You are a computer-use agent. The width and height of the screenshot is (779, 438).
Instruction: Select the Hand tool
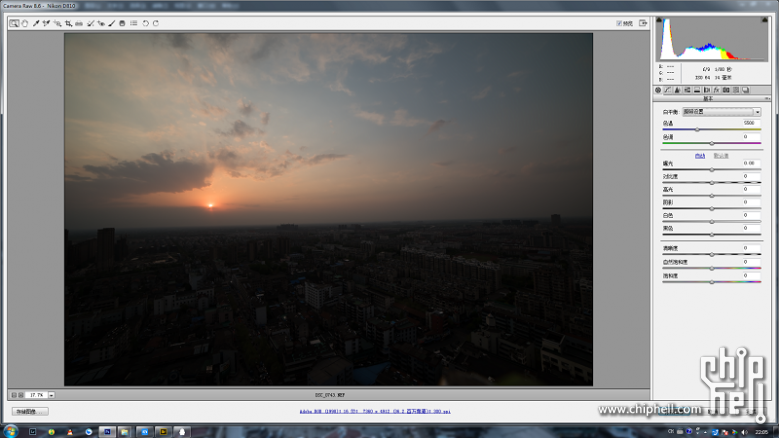(x=25, y=23)
